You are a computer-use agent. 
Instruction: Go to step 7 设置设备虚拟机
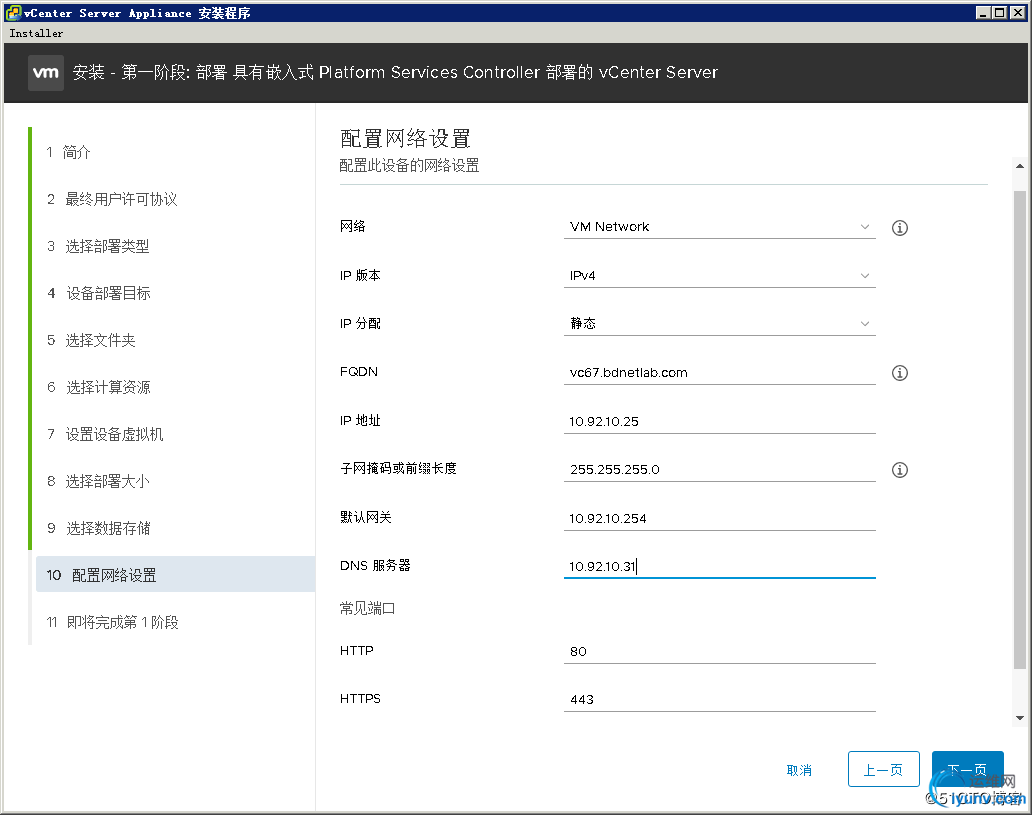point(105,434)
